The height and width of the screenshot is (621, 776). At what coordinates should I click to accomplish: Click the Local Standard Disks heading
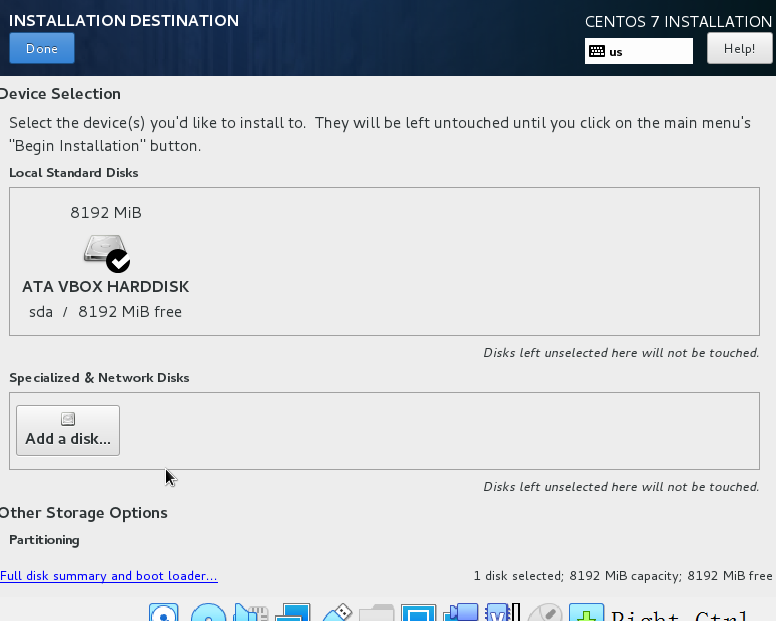(x=73, y=173)
